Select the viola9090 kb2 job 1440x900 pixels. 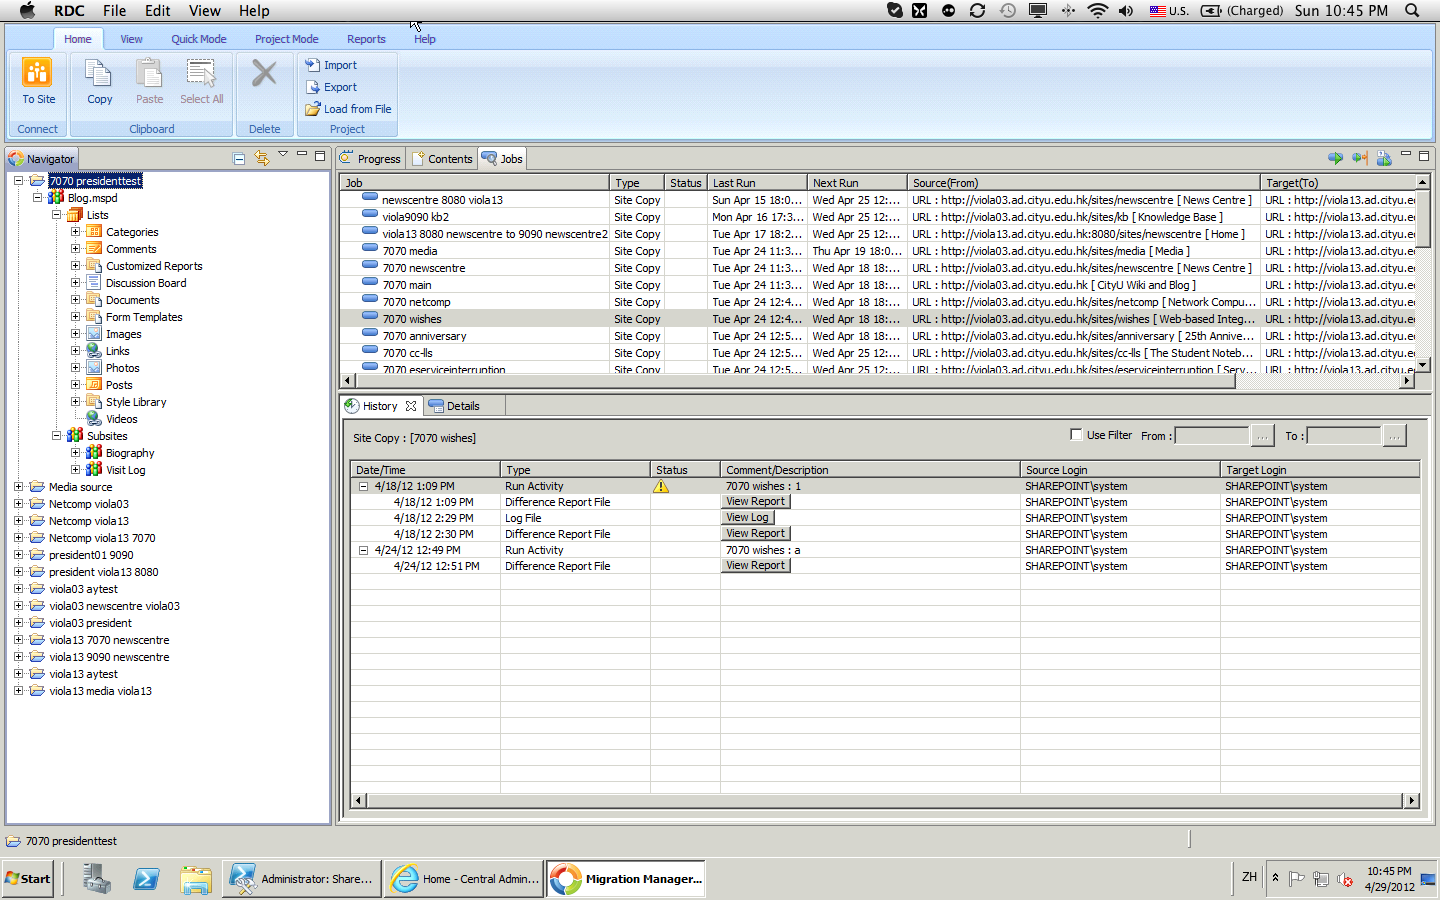click(x=877, y=217)
